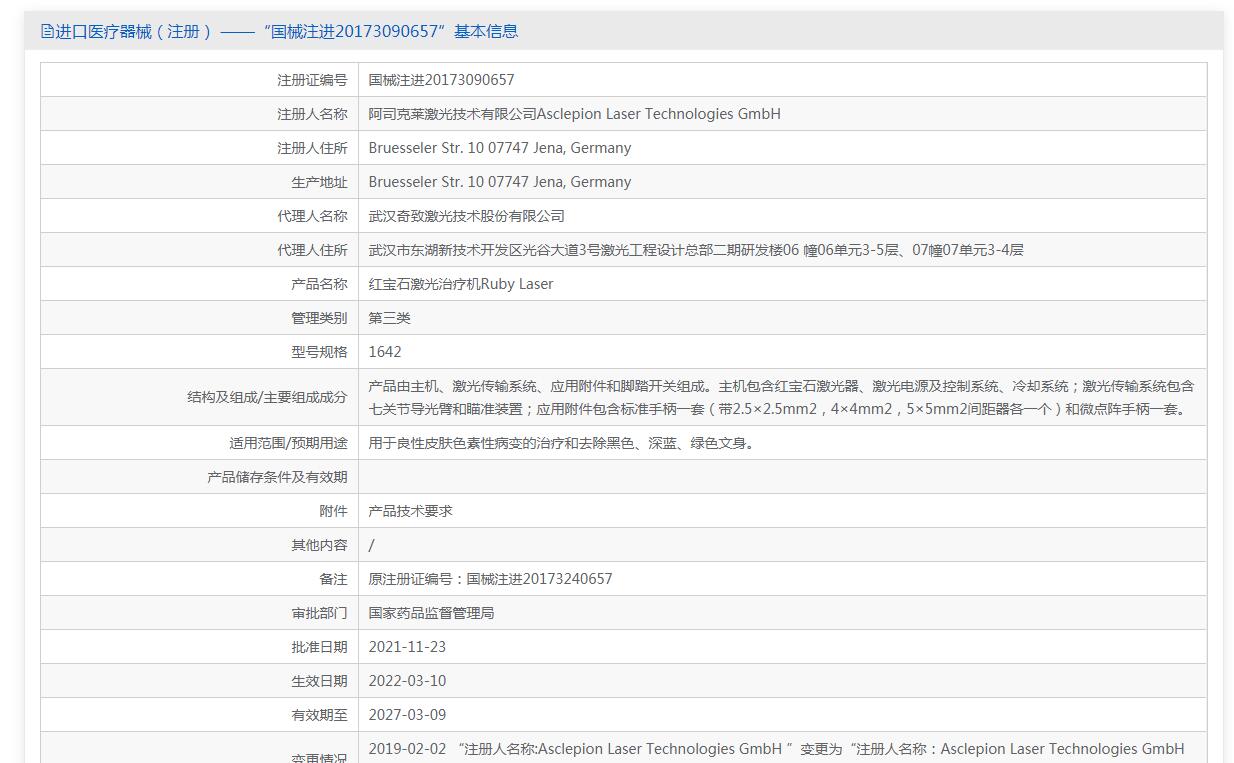The height and width of the screenshot is (763, 1234).
Task: Click the expiry date 2027-03-09
Action: pos(407,715)
